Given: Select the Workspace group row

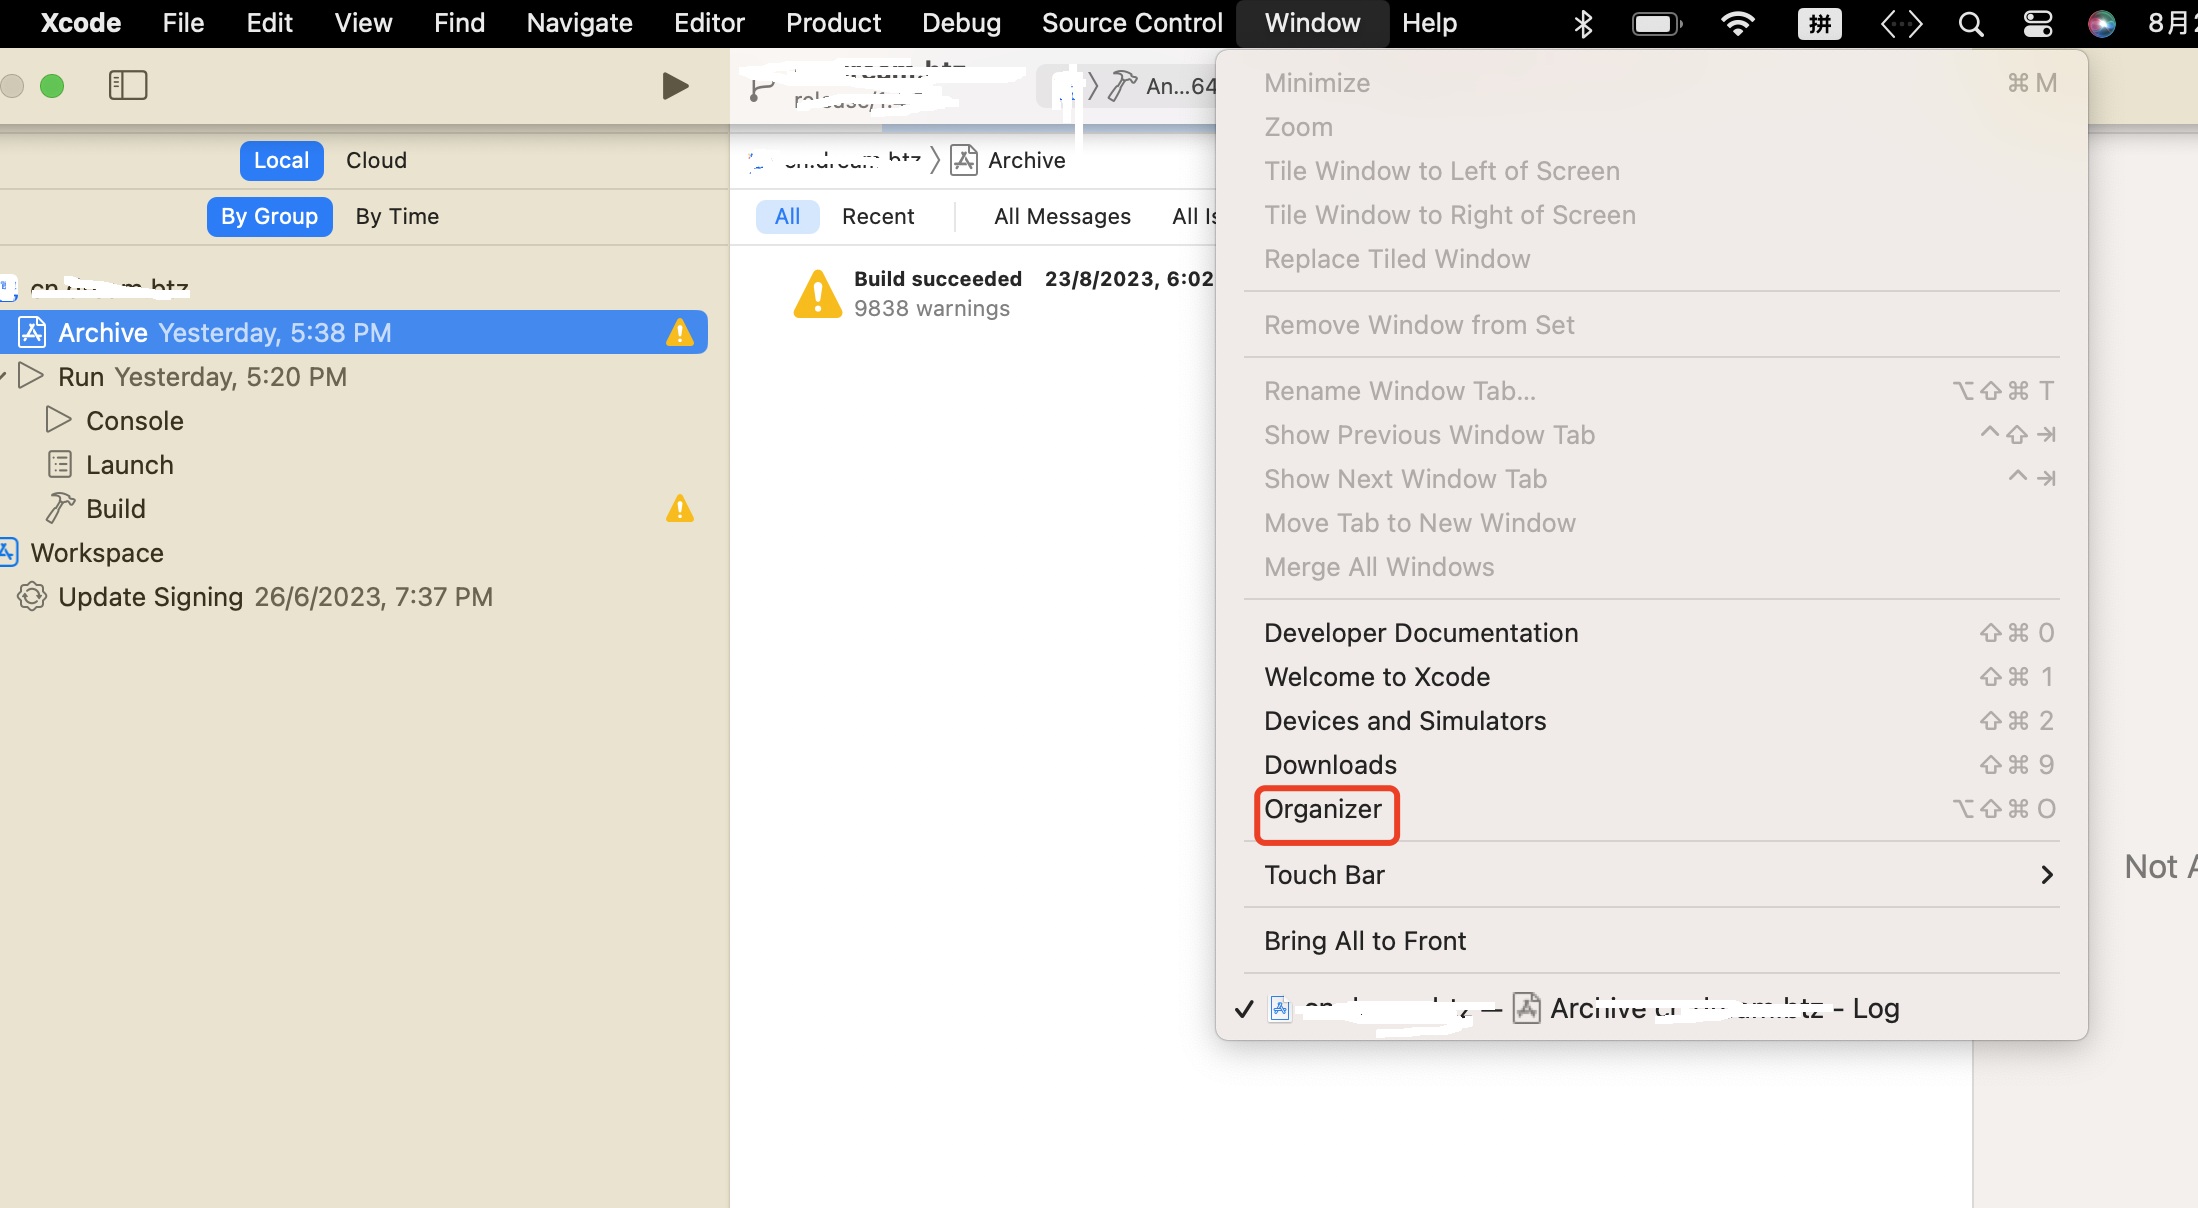Looking at the screenshot, I should 354,552.
